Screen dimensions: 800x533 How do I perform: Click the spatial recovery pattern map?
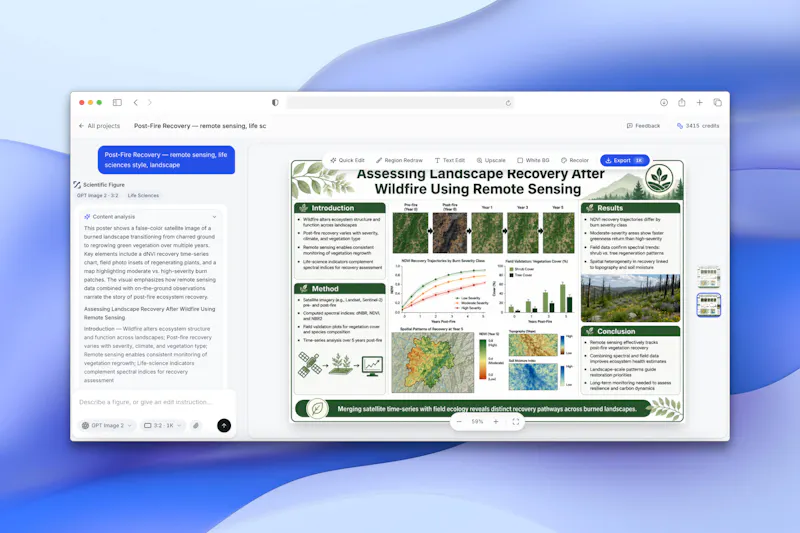click(433, 361)
